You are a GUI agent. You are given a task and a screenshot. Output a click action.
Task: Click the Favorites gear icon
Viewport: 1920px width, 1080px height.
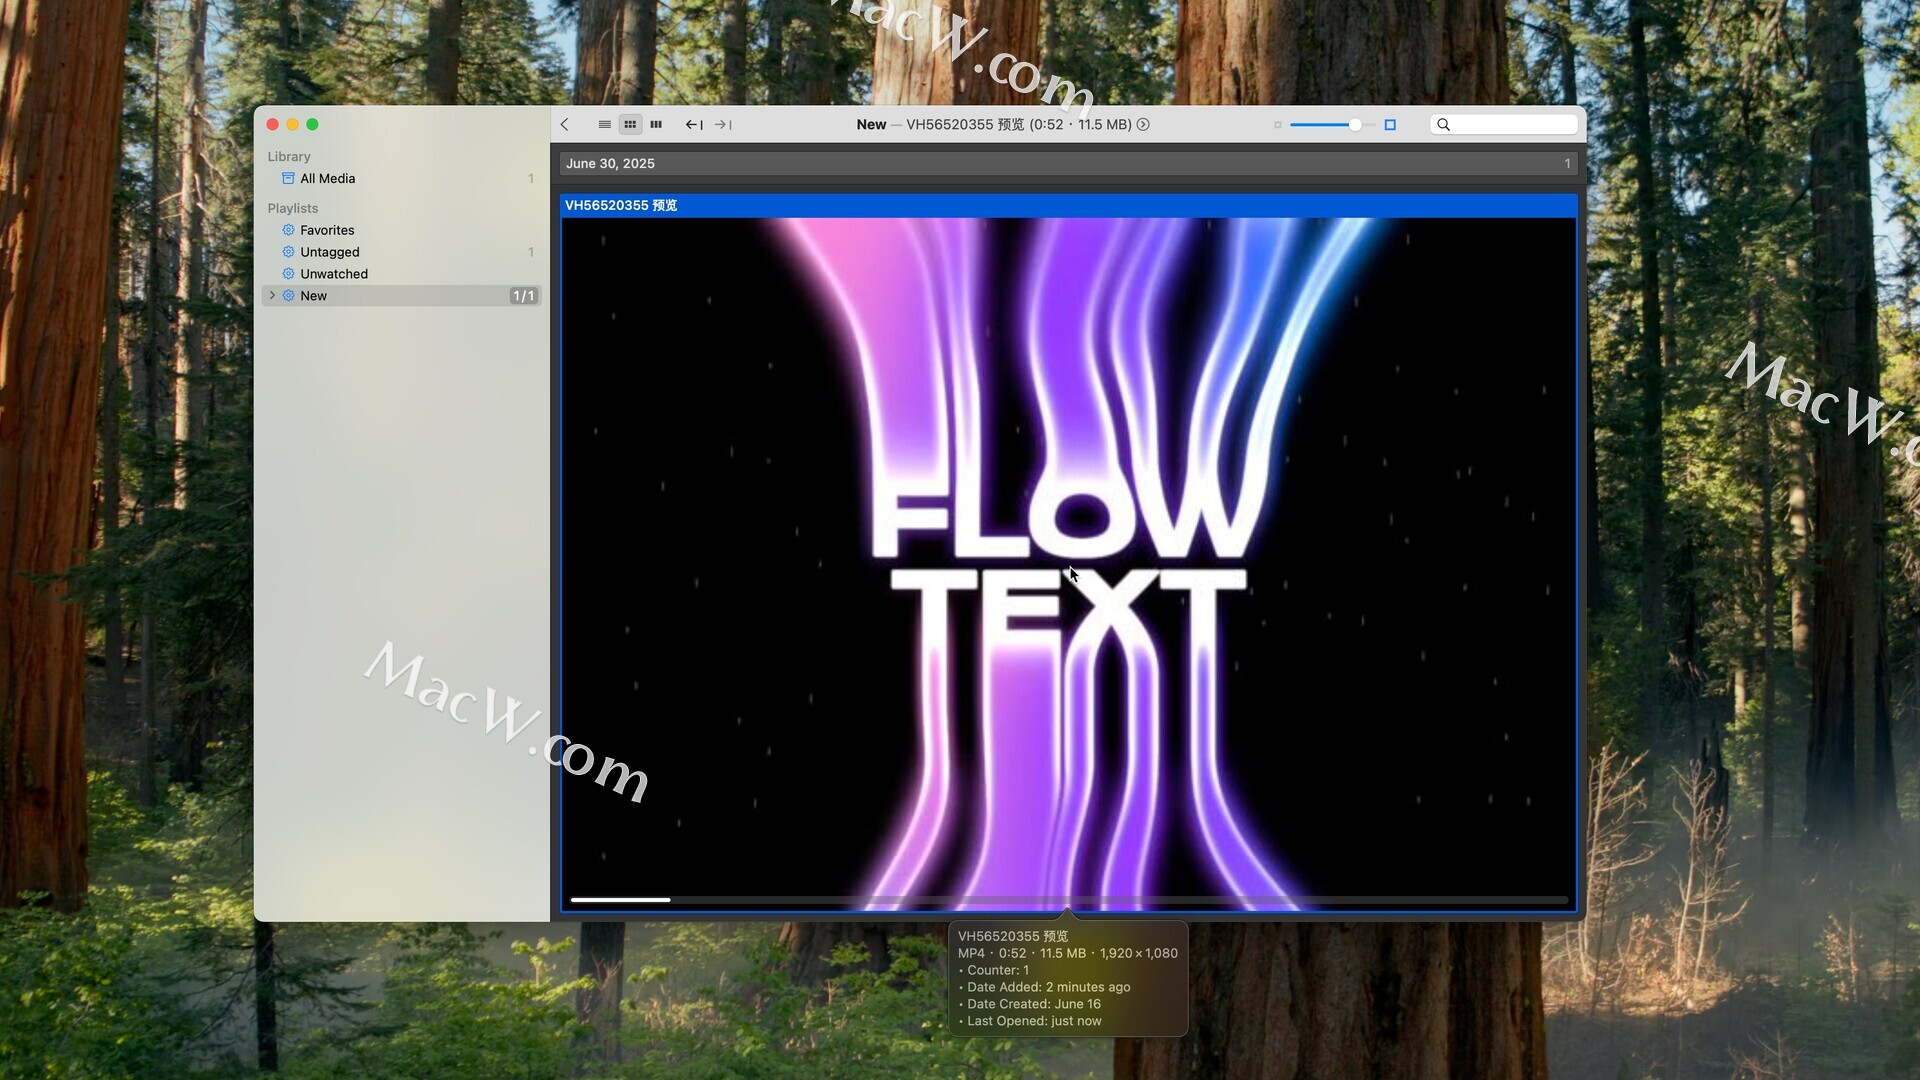(x=288, y=230)
